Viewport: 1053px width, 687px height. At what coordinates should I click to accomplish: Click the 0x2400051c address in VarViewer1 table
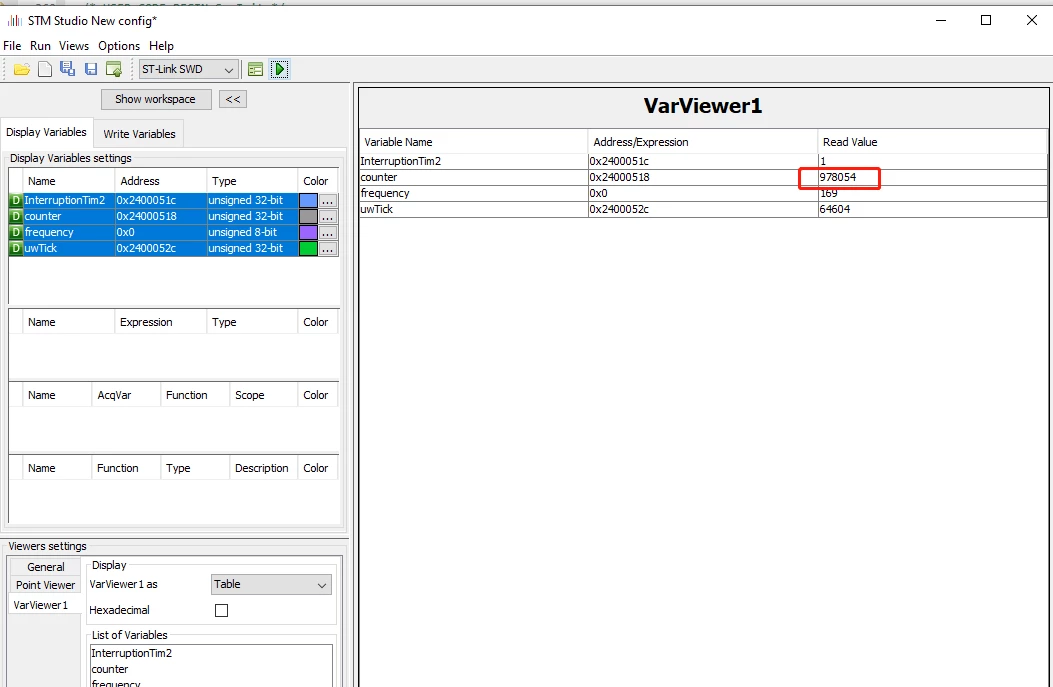click(x=619, y=161)
